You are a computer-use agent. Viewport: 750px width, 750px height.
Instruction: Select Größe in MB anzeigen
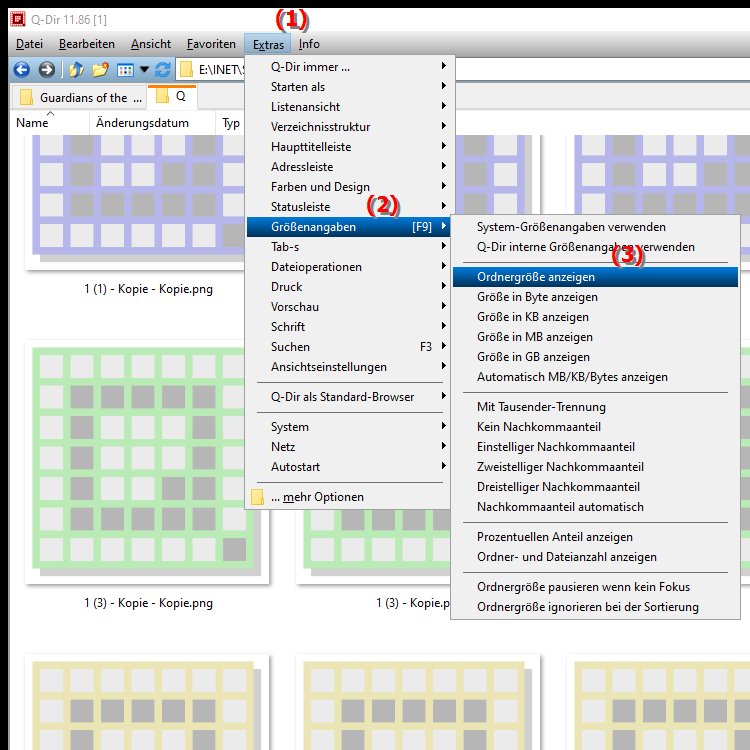(x=595, y=337)
